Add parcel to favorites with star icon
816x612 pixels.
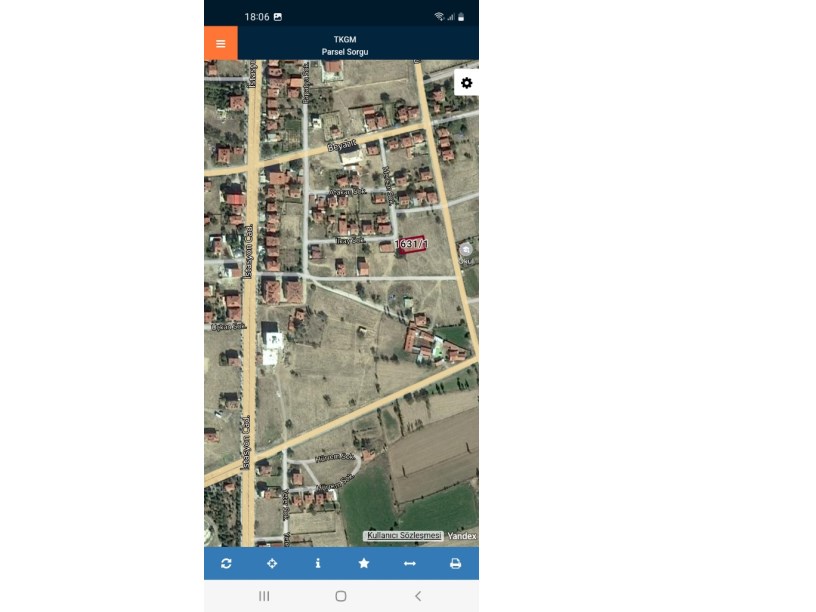click(364, 563)
